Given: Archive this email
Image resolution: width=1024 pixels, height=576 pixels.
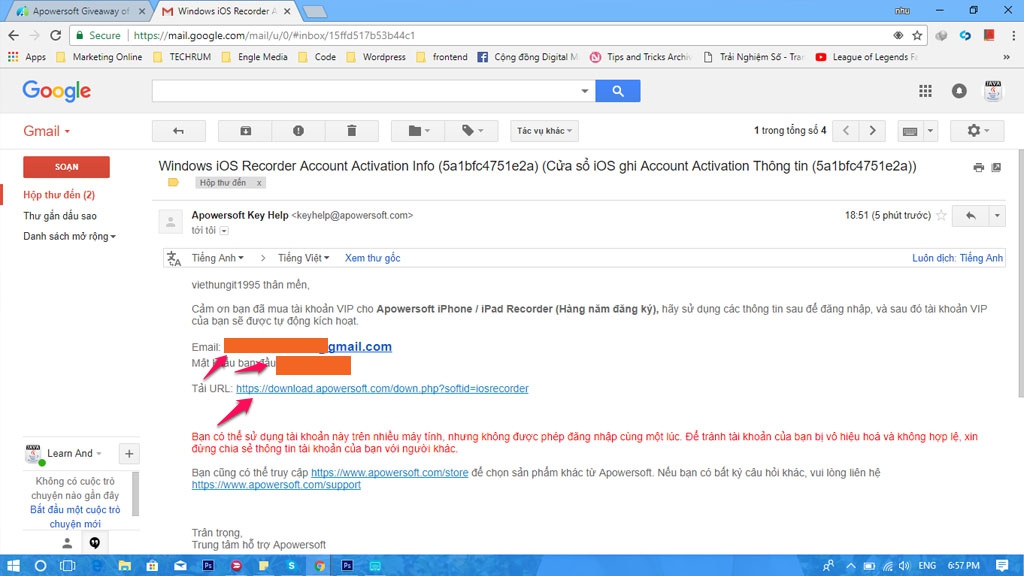Looking at the screenshot, I should (246, 131).
